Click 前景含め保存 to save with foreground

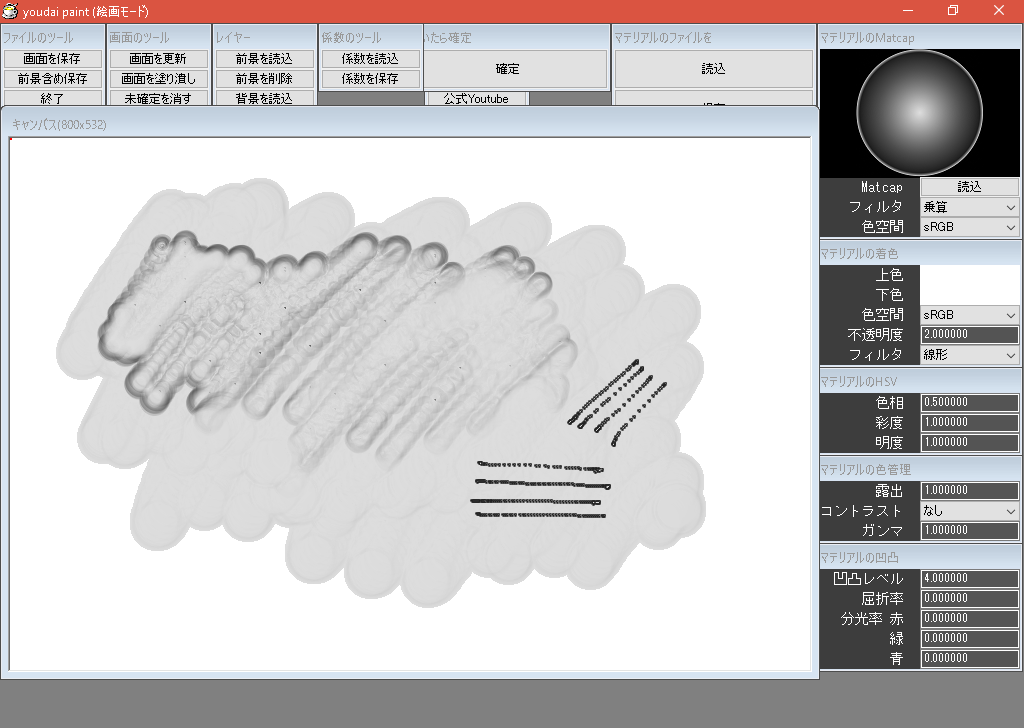point(55,78)
